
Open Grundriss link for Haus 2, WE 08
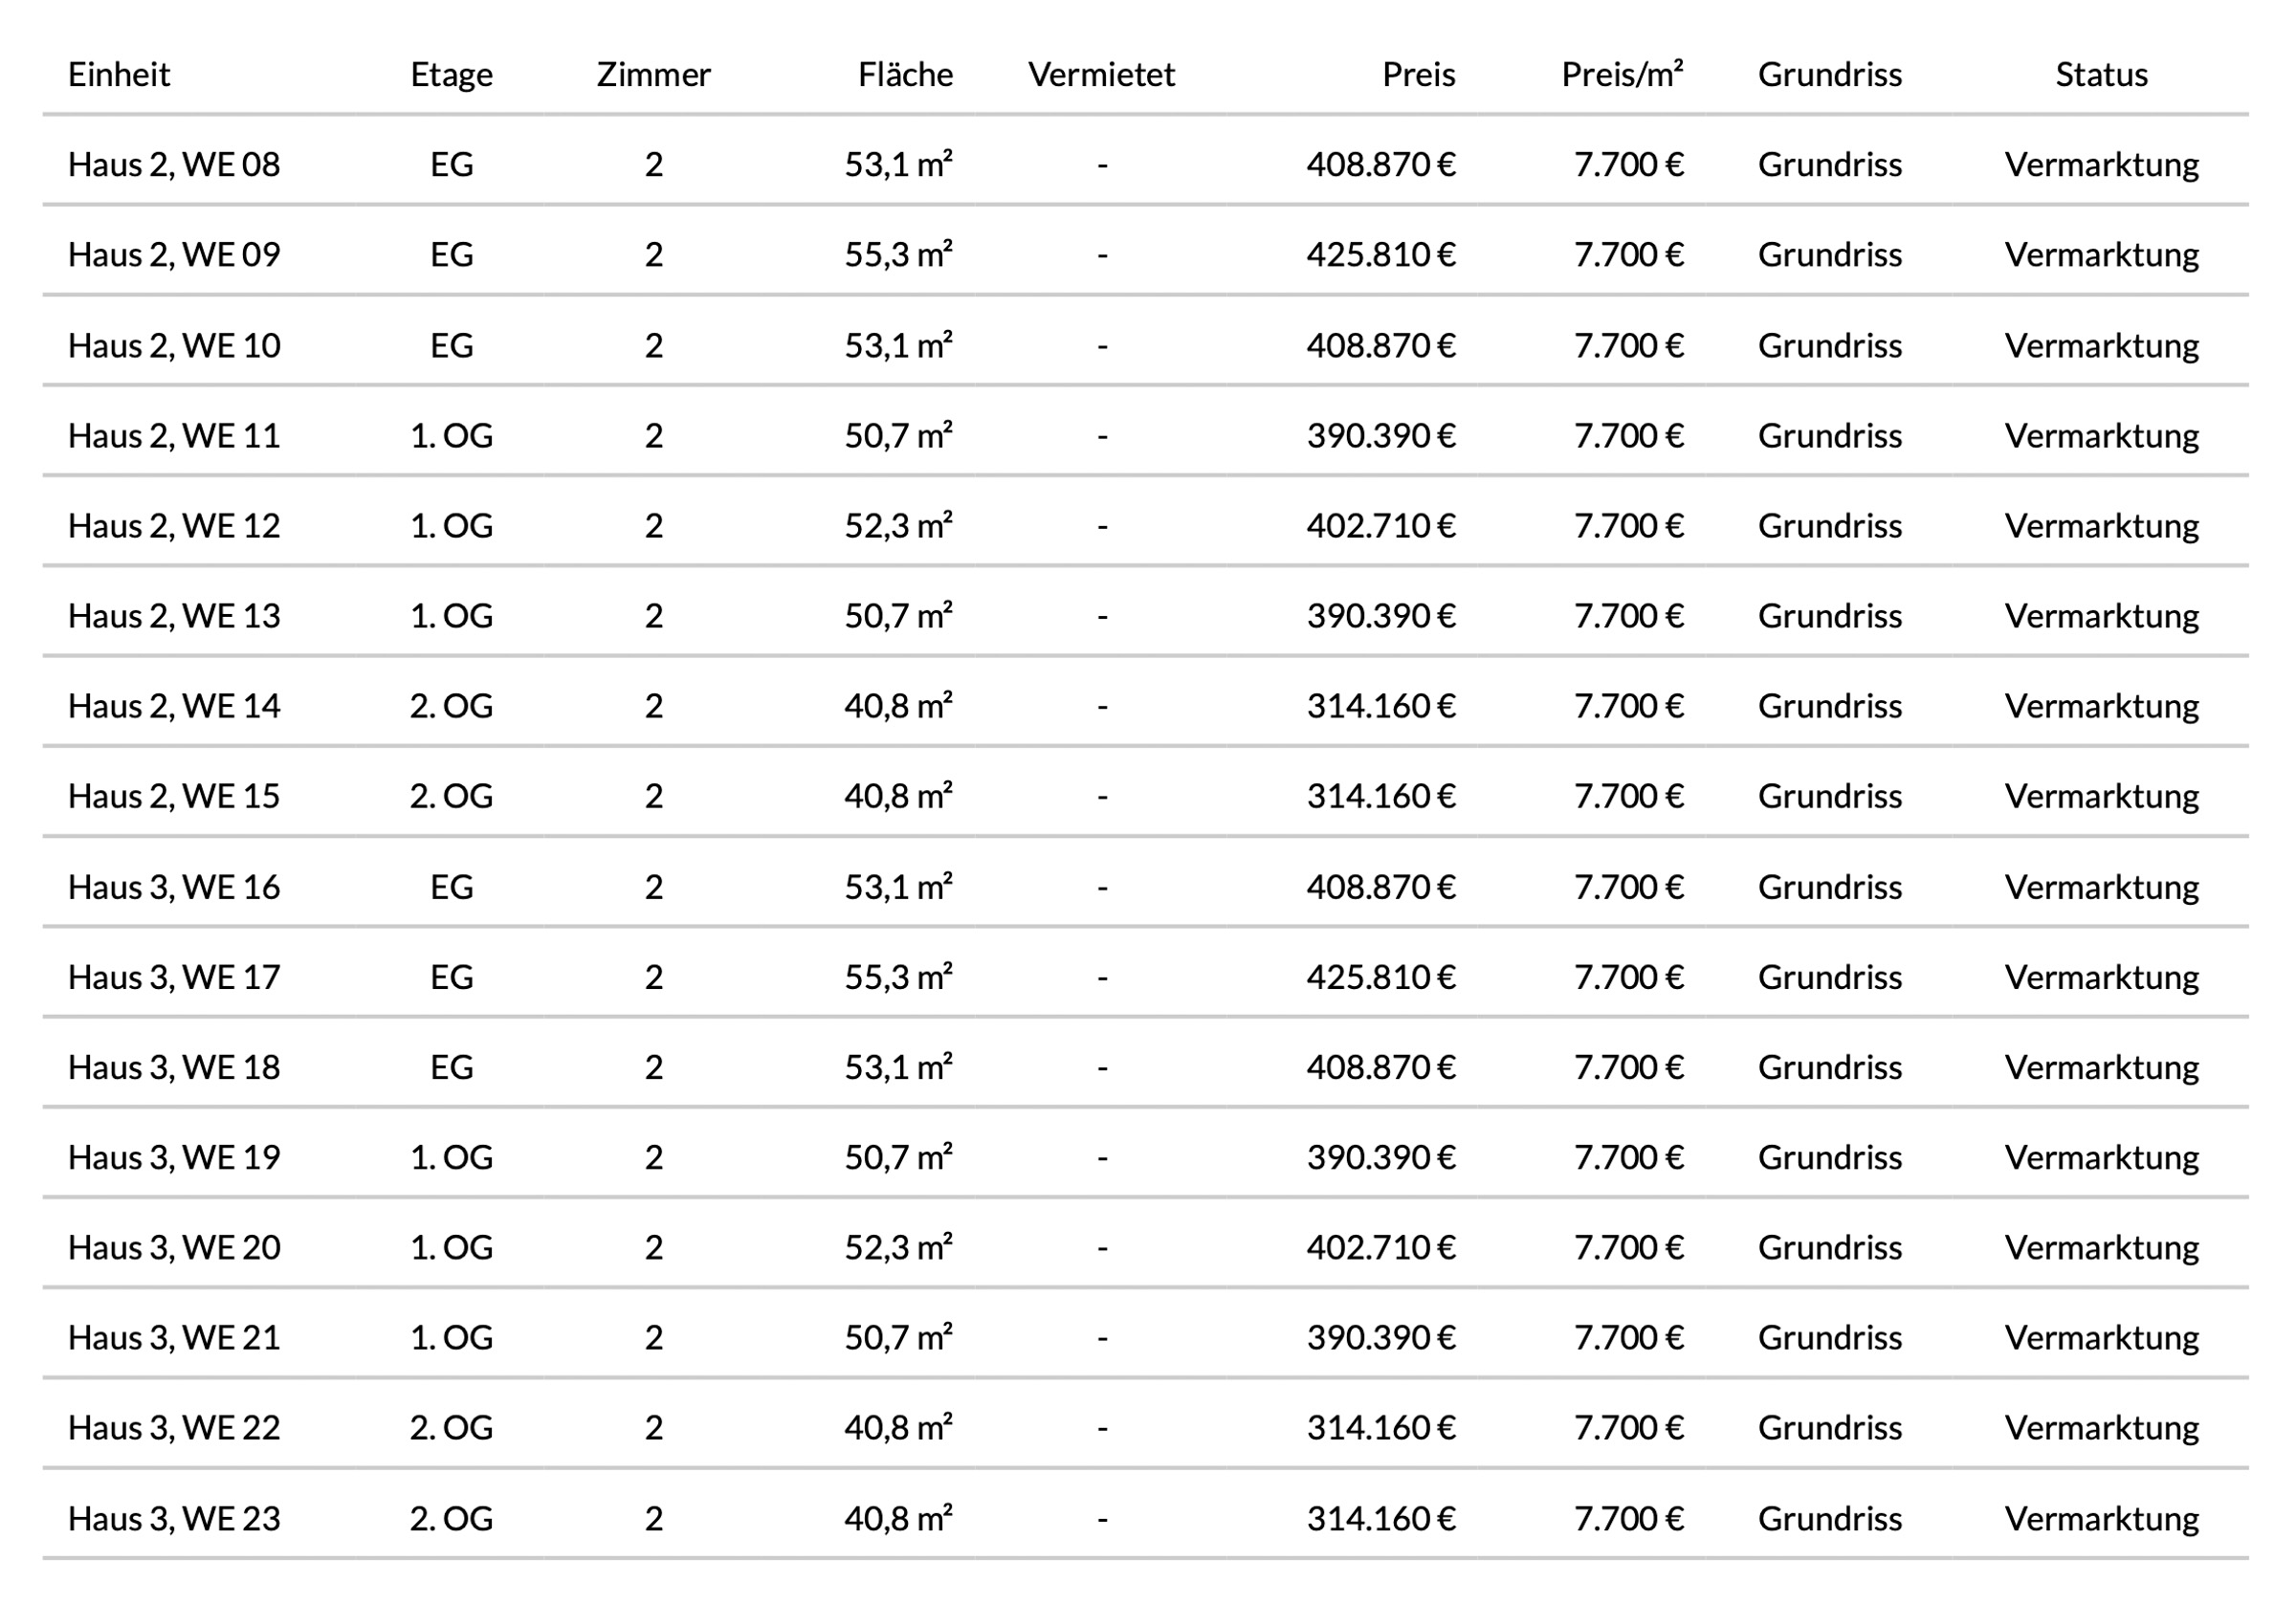1829,165
